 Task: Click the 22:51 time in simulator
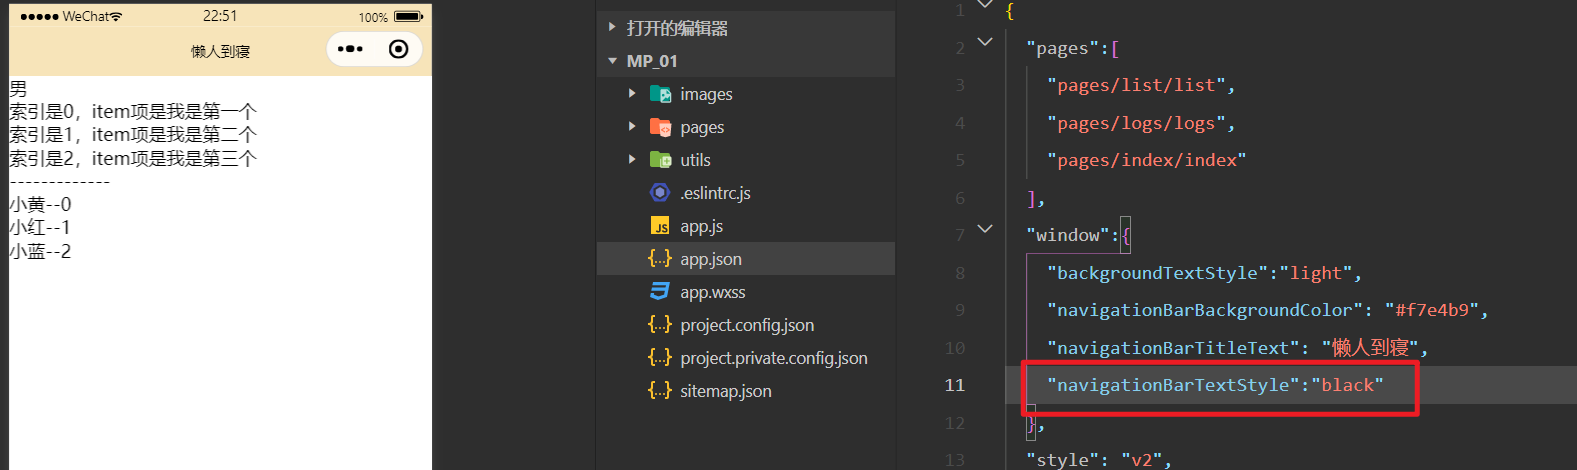(x=220, y=16)
